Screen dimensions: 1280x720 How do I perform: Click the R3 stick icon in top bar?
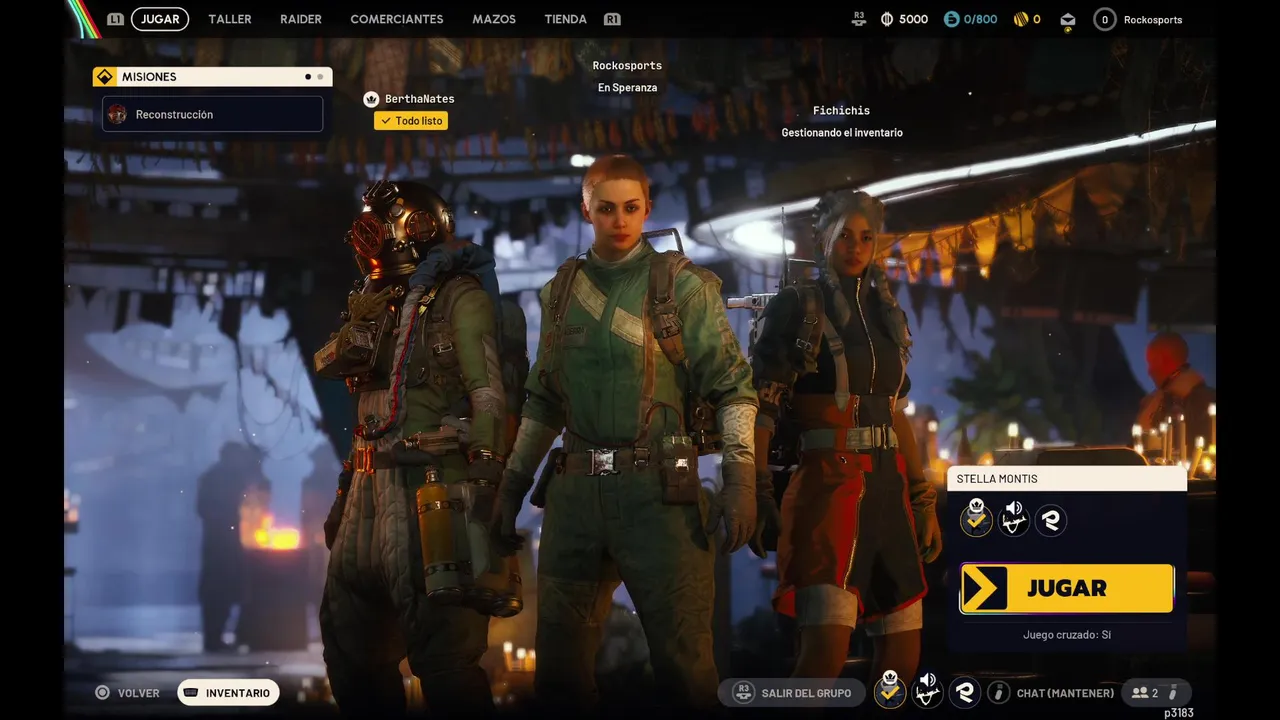(x=859, y=19)
